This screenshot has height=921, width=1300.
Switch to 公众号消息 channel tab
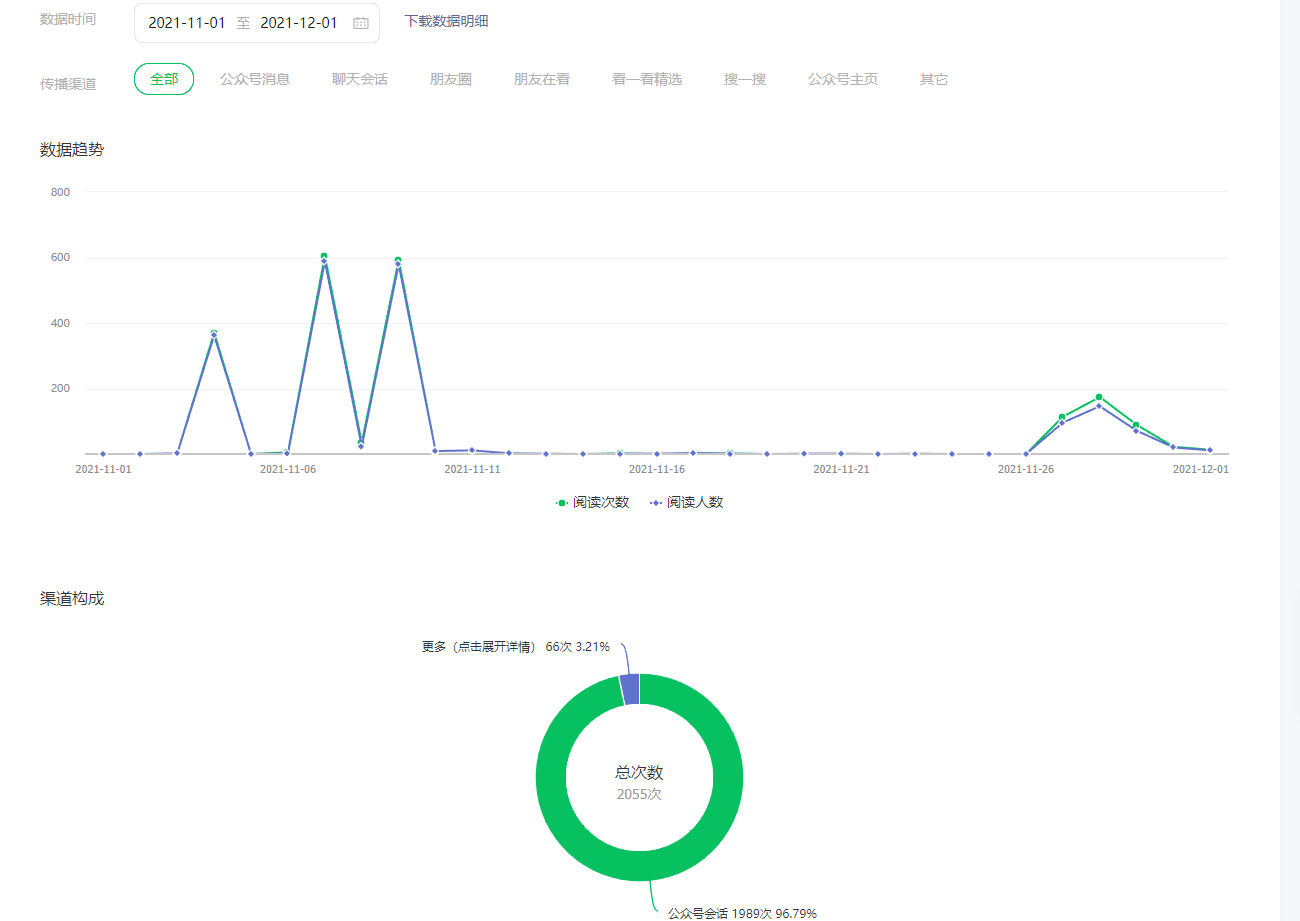point(255,79)
